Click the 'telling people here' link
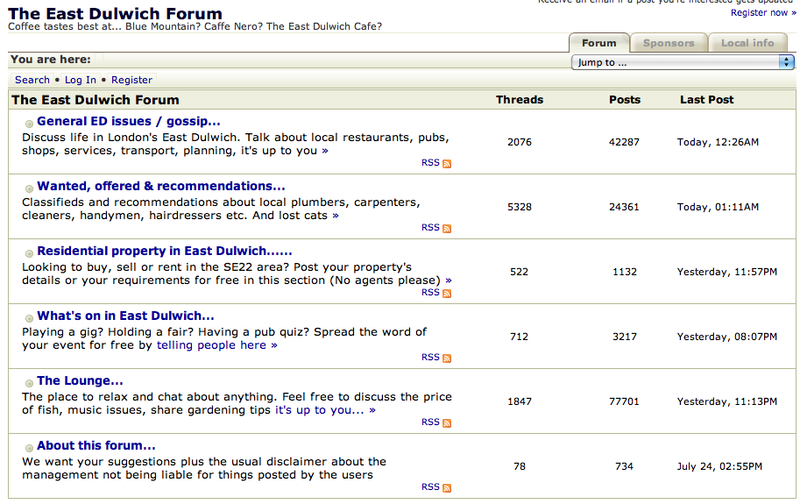The height and width of the screenshot is (504, 800). tap(211, 345)
